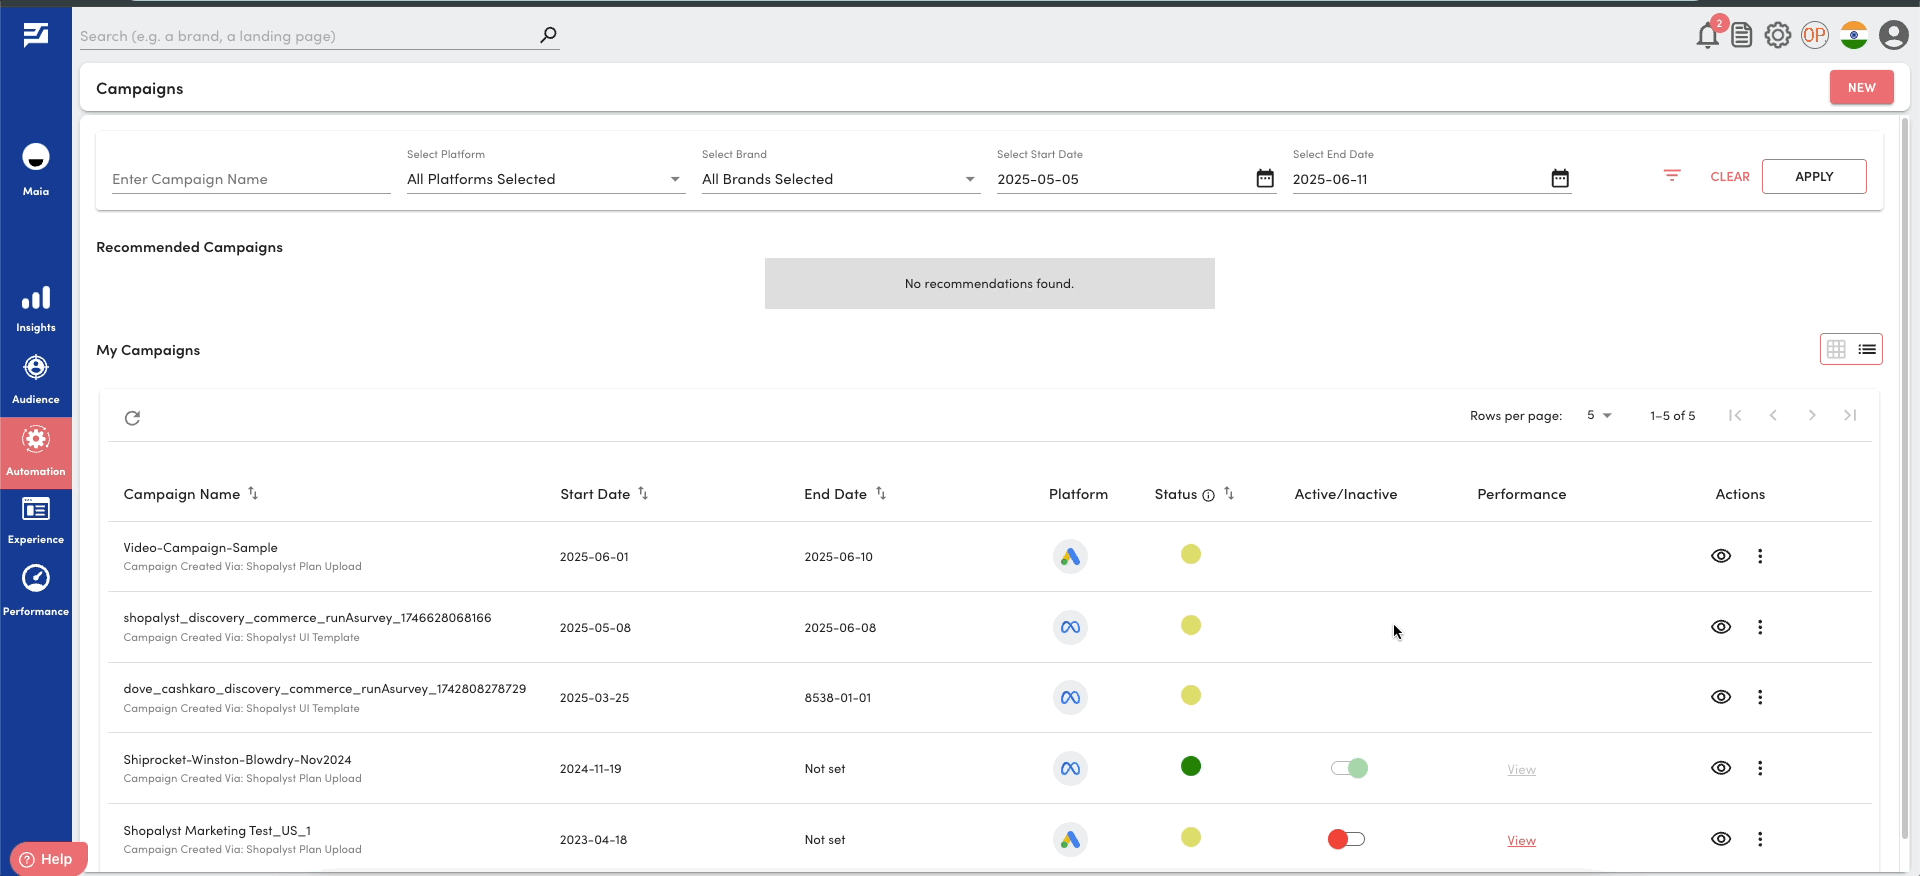
Task: Click Google Ads icon for Video-Campaign-Sample
Action: (1070, 557)
